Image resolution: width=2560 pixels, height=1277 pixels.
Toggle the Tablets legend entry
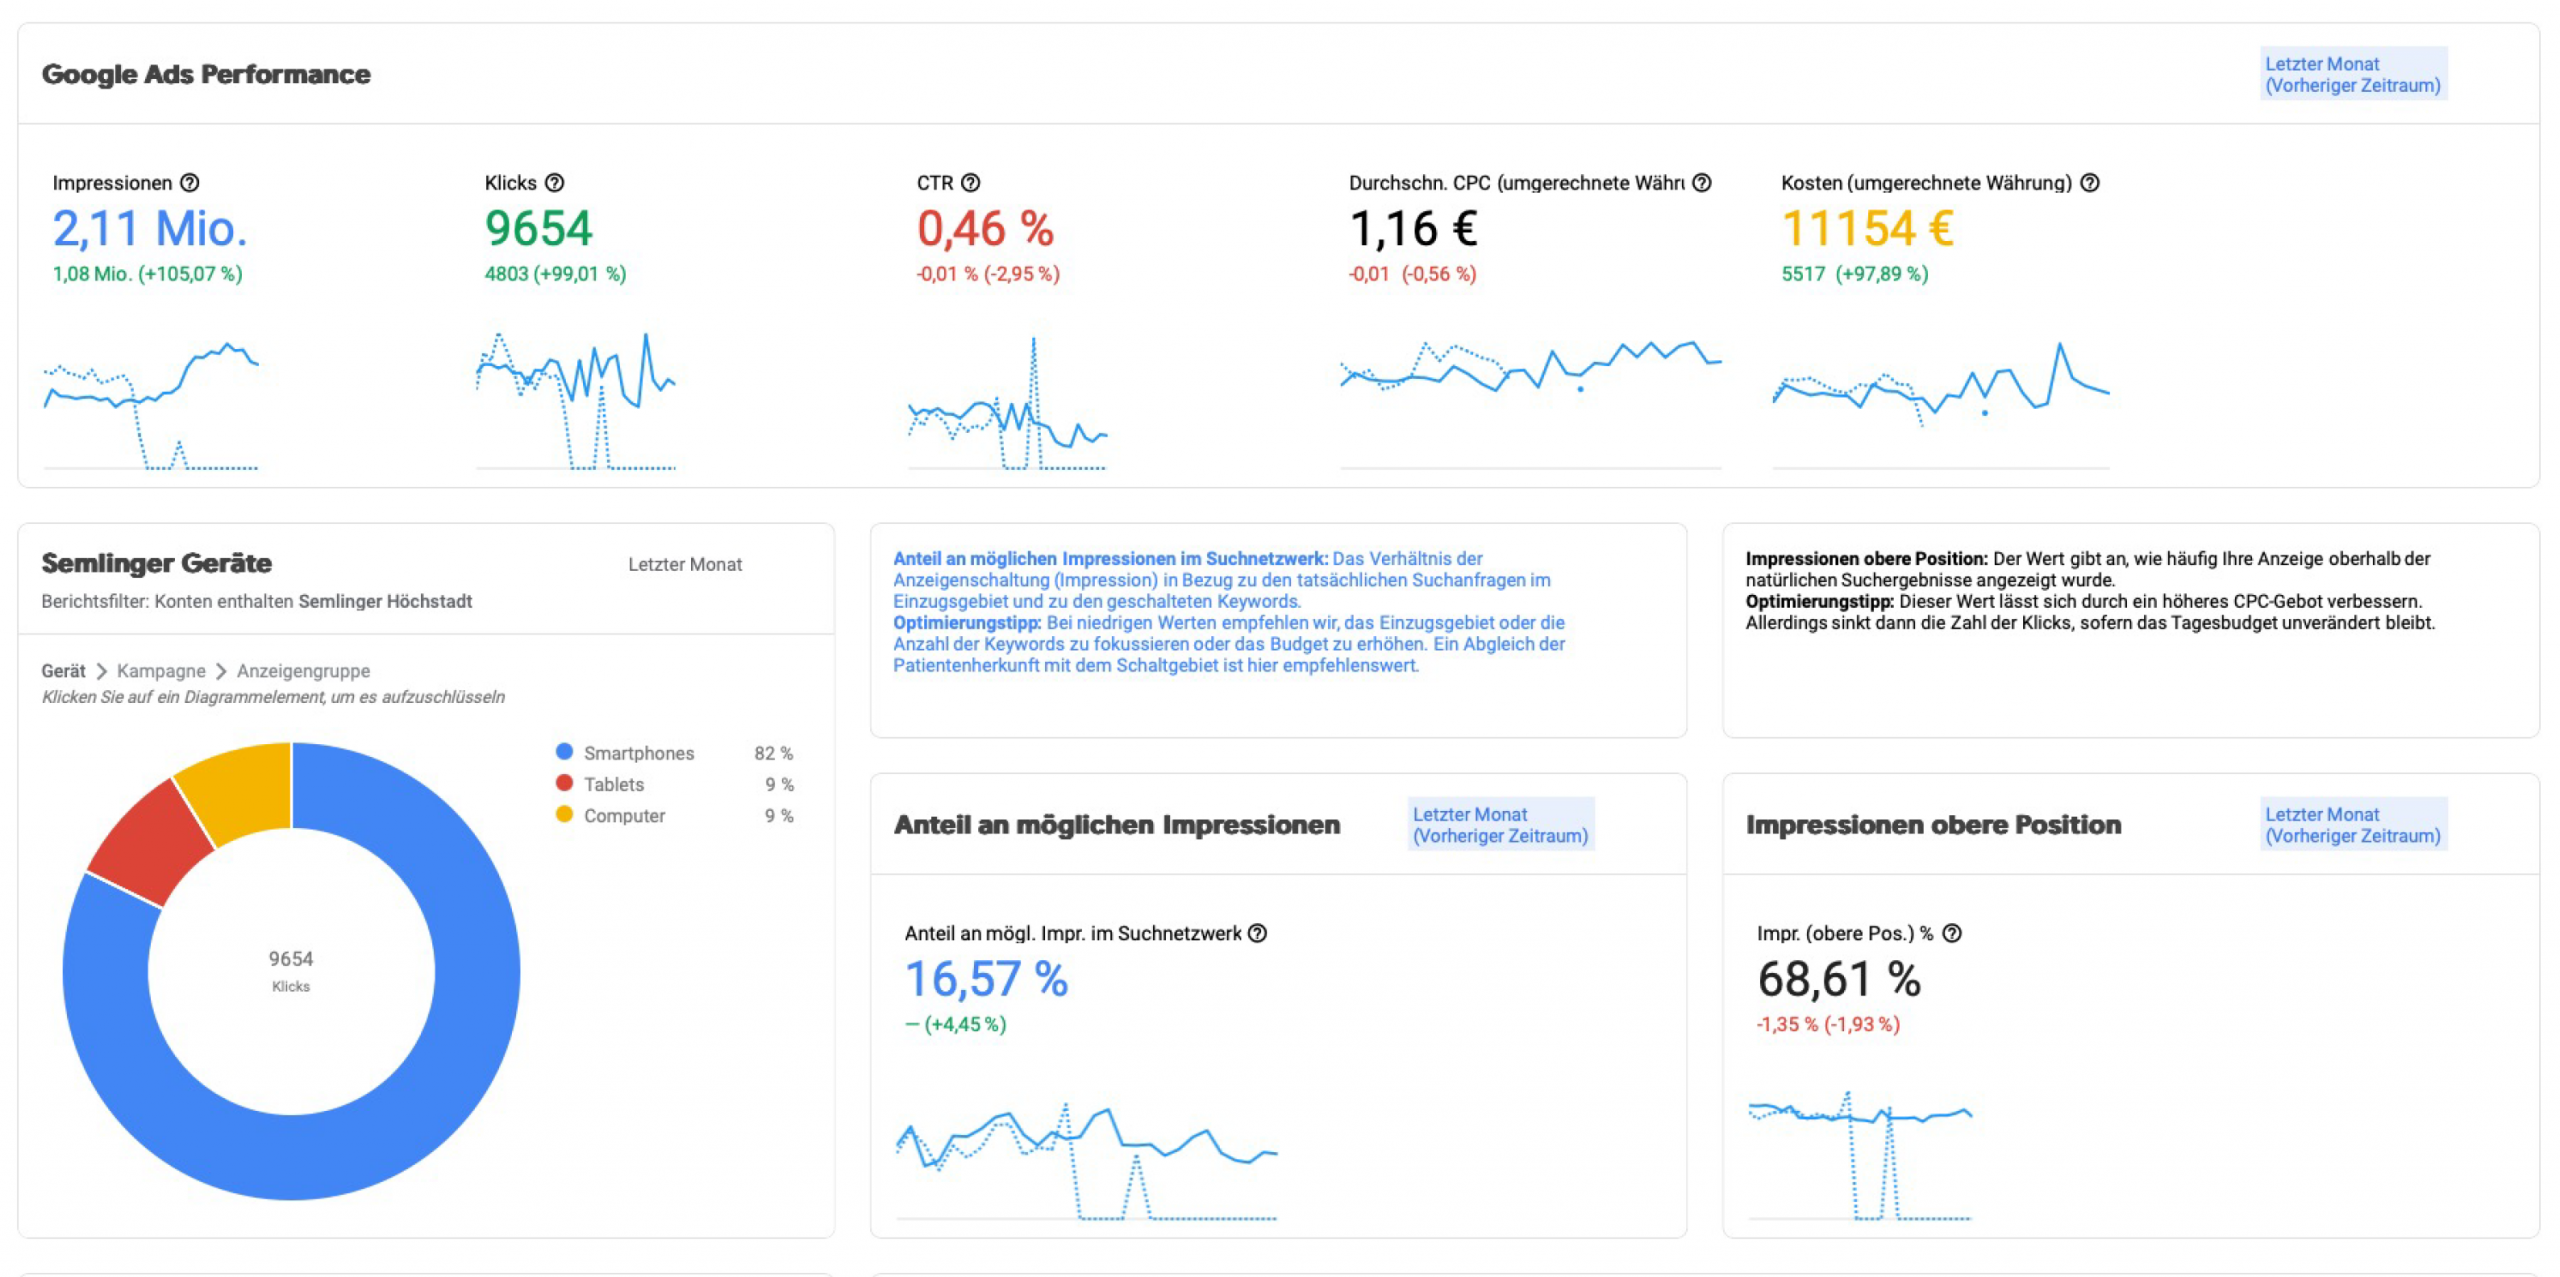[613, 784]
